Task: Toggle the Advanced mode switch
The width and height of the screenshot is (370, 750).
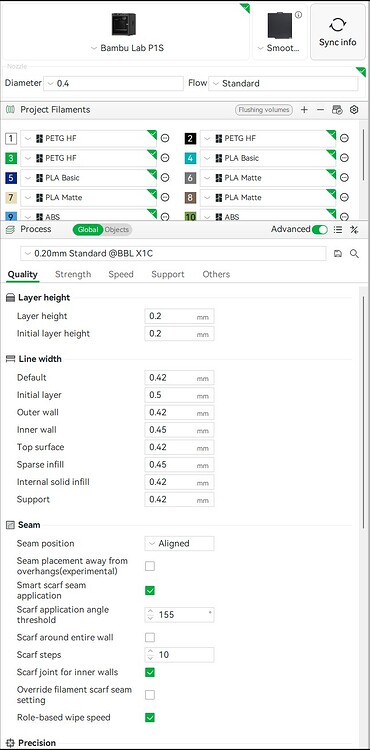Action: pyautogui.click(x=319, y=230)
